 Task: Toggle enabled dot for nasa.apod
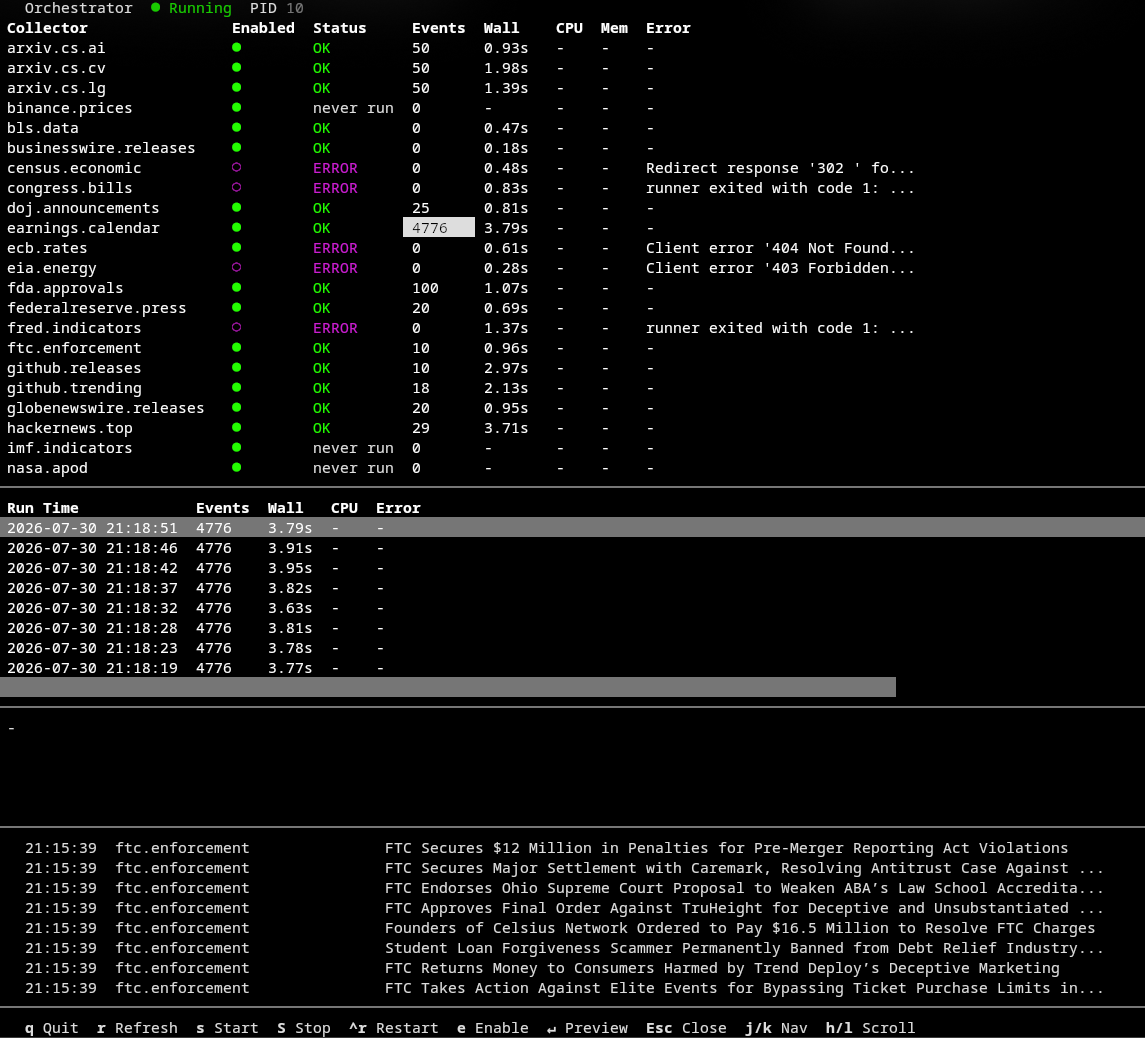pyautogui.click(x=237, y=468)
